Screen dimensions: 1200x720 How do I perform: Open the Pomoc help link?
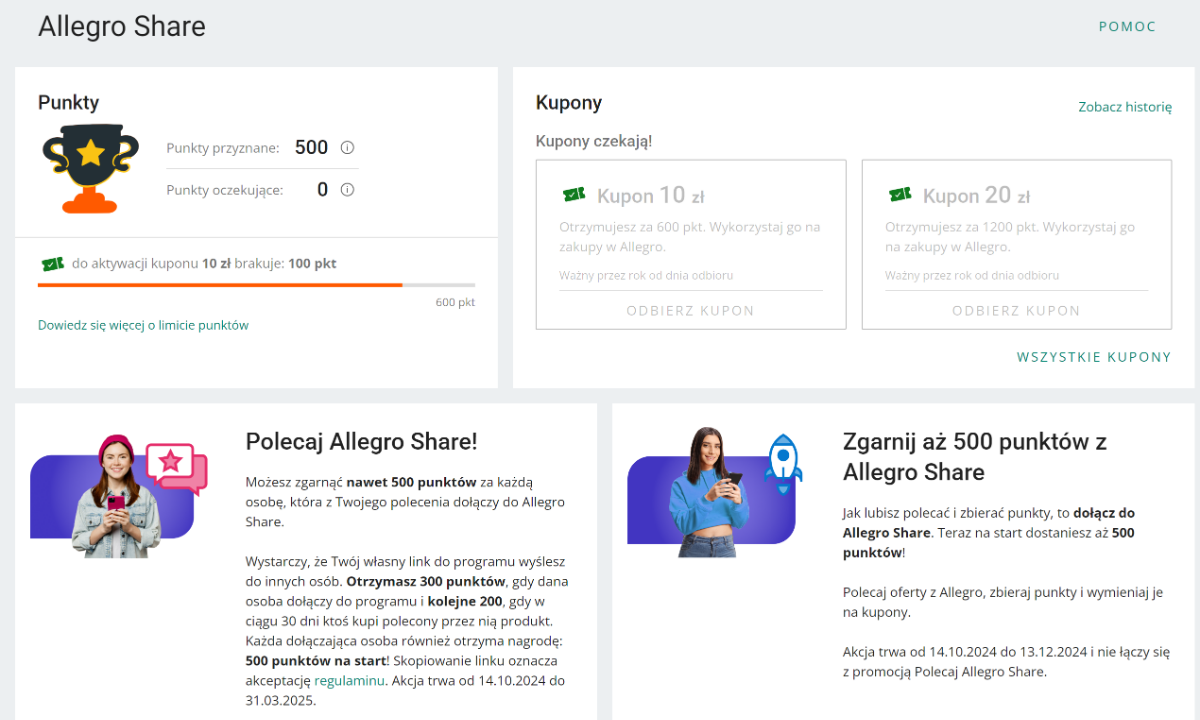(x=1127, y=27)
